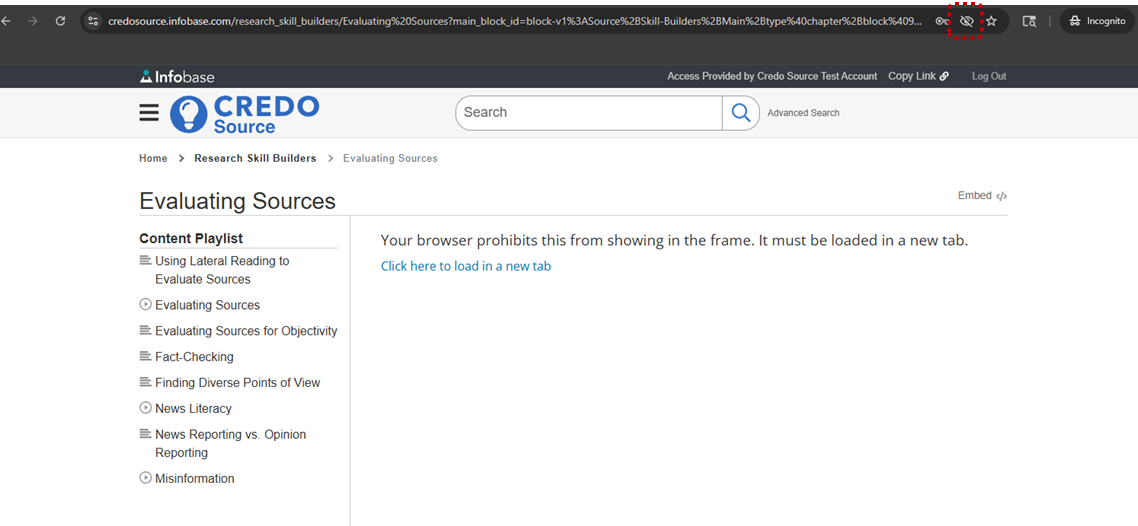
Task: Bookmark this page with the star icon
Action: (x=991, y=21)
